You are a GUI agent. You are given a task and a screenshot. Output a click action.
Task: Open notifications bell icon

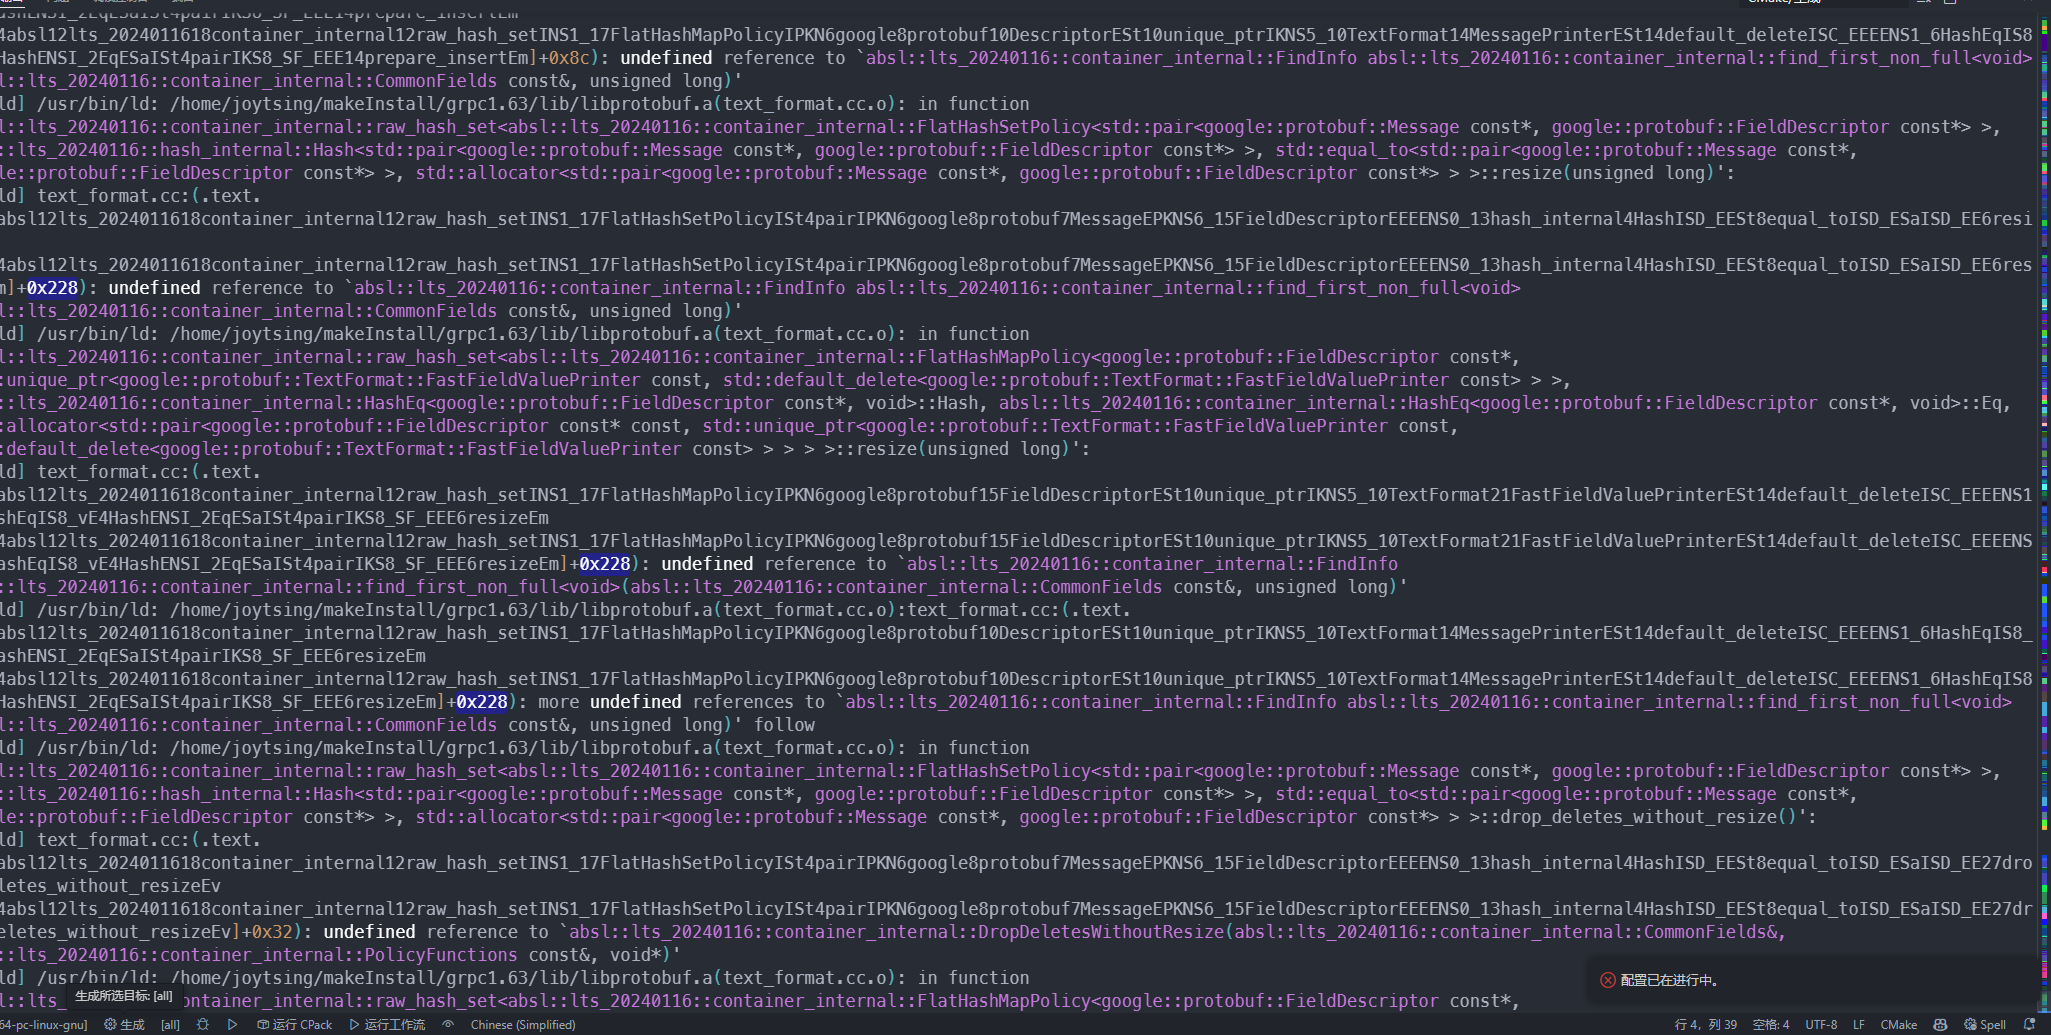click(2029, 1025)
